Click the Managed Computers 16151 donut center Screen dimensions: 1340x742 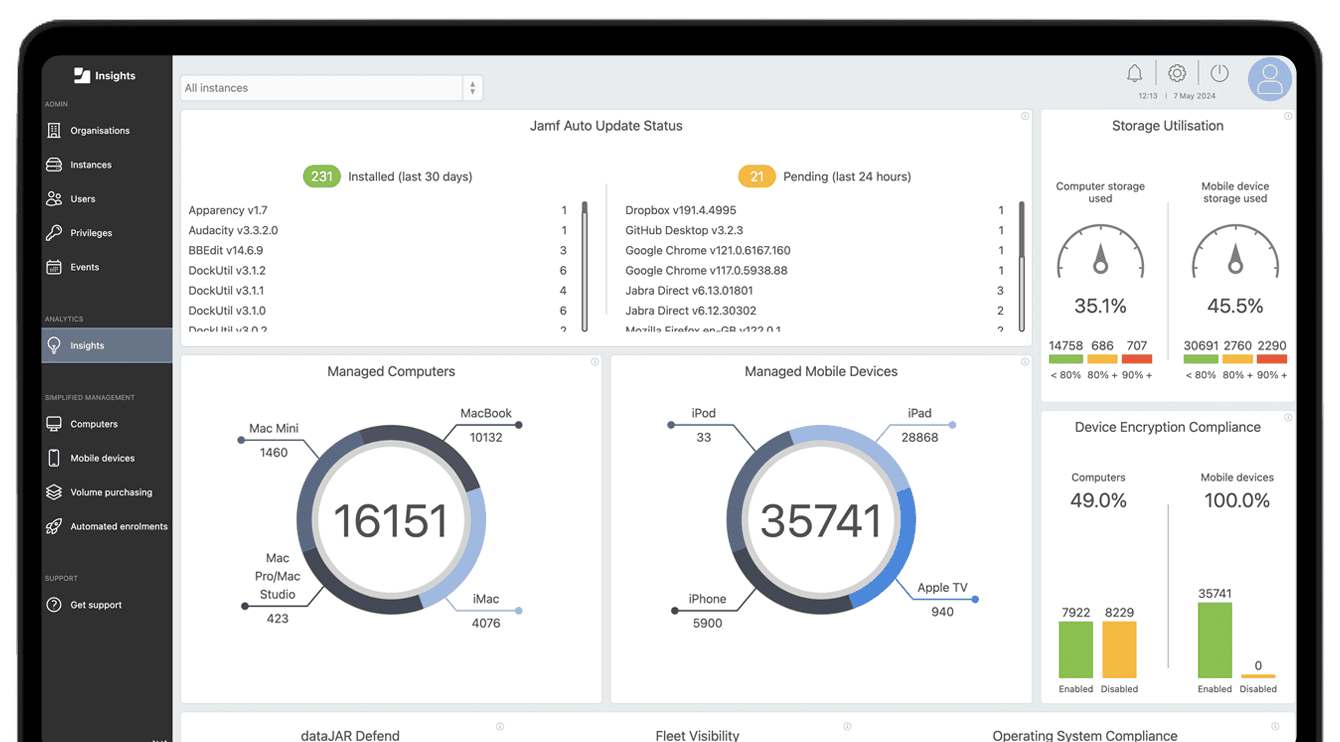[390, 521]
